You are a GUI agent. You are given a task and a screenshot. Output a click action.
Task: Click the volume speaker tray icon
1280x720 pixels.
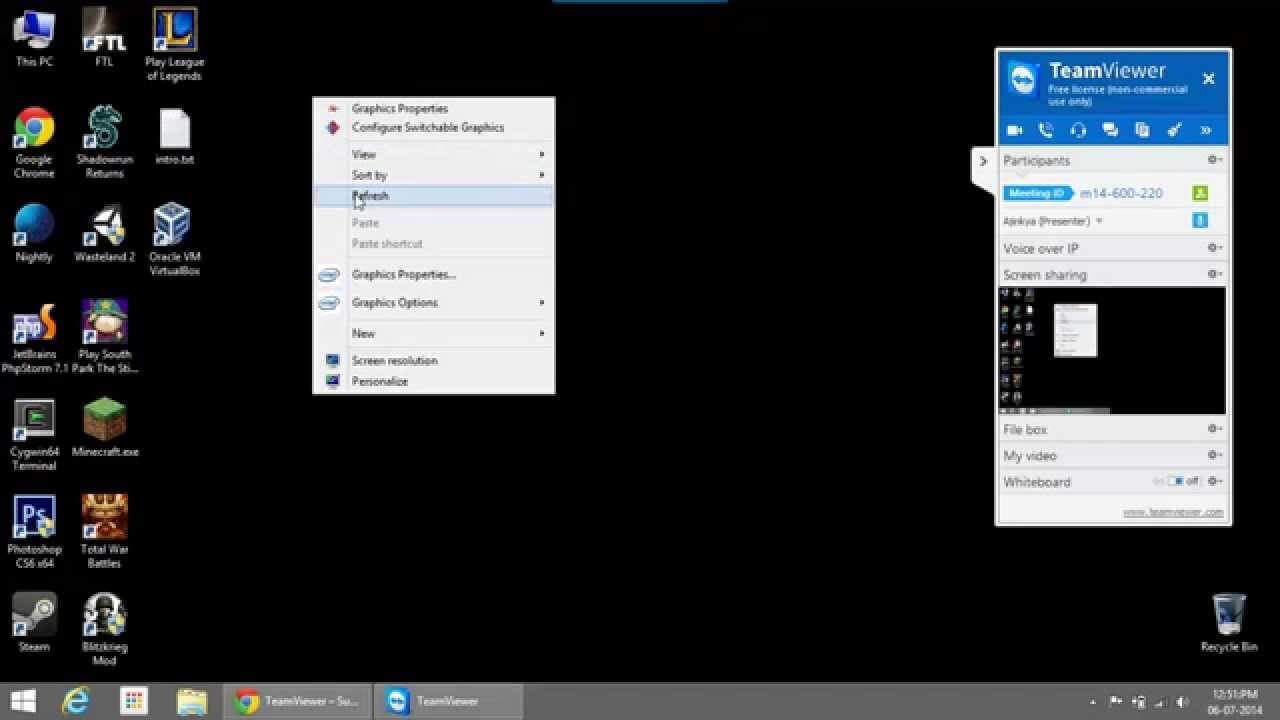(1184, 702)
